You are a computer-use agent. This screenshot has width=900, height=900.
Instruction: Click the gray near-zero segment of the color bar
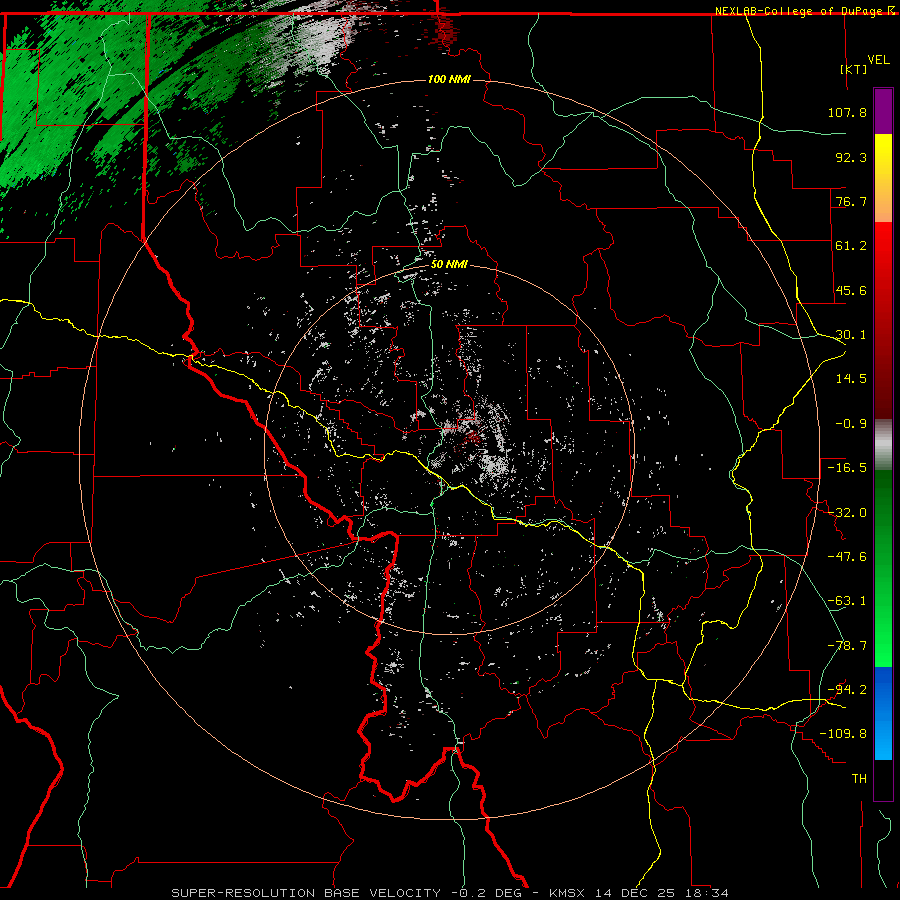click(883, 445)
